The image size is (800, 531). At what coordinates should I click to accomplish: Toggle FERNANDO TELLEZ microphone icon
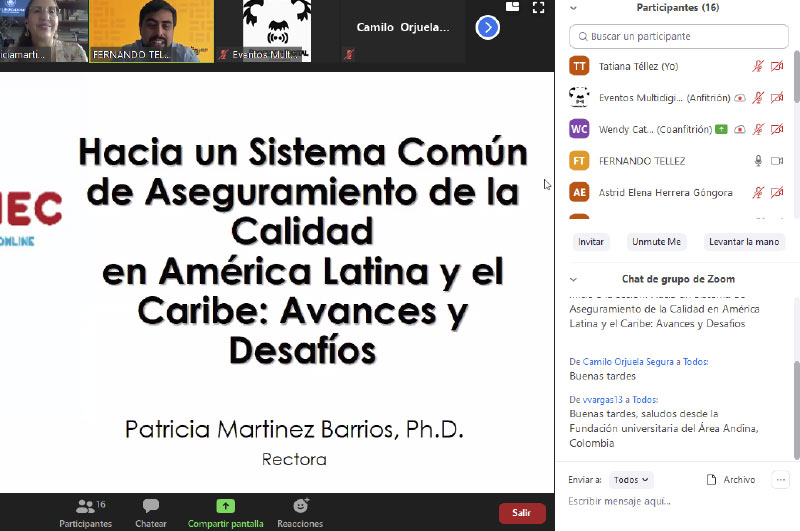coord(758,160)
